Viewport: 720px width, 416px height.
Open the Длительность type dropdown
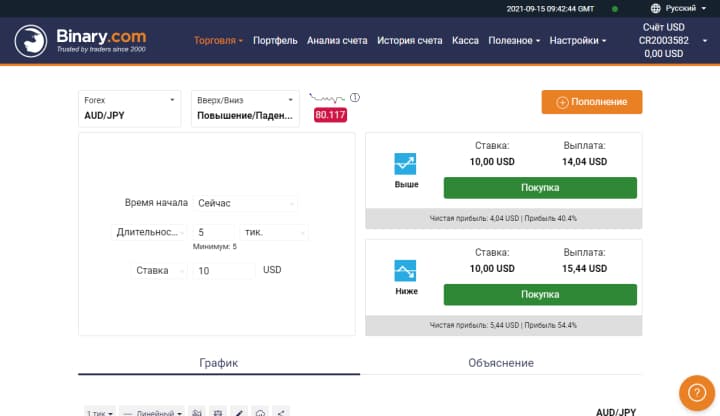(x=149, y=232)
